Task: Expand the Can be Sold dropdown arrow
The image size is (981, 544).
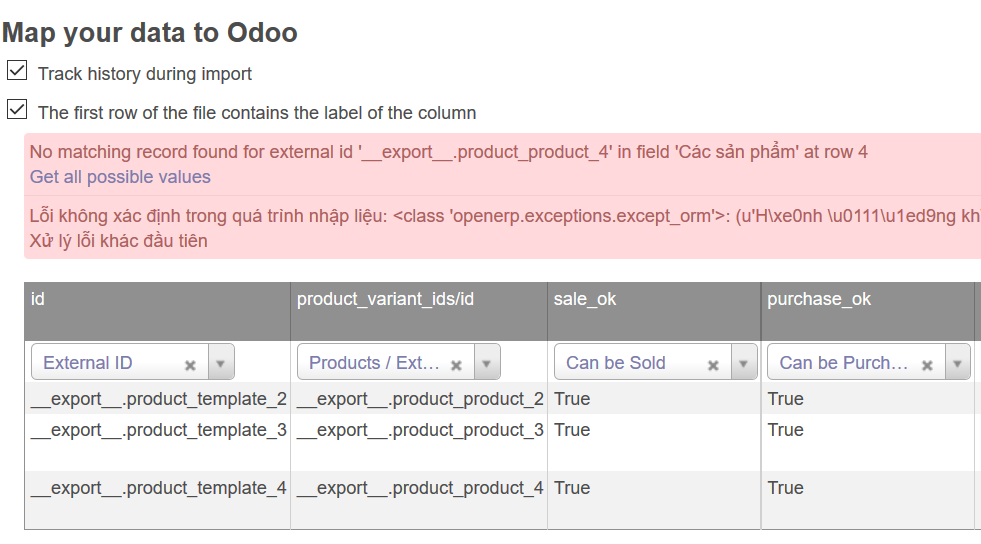Action: [743, 363]
